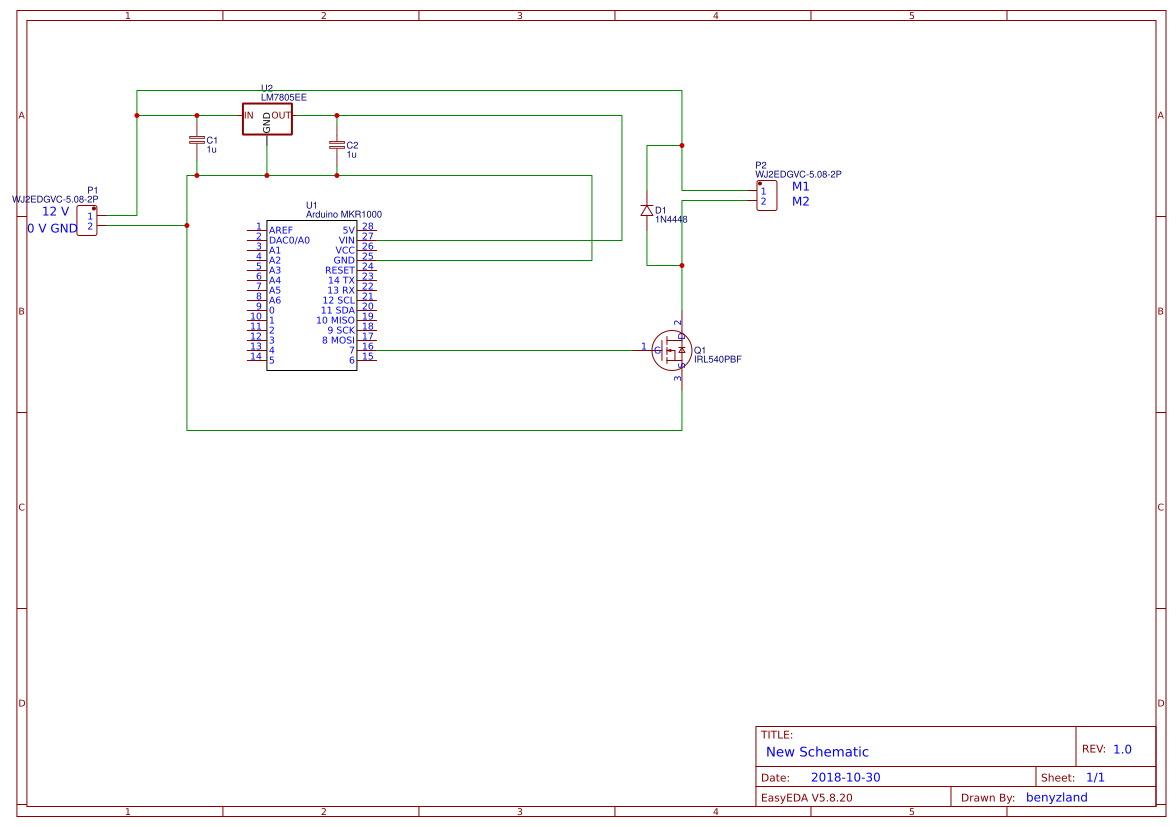The height and width of the screenshot is (827, 1176).
Task: Select the 8 MOSI pin label
Action: (x=338, y=338)
